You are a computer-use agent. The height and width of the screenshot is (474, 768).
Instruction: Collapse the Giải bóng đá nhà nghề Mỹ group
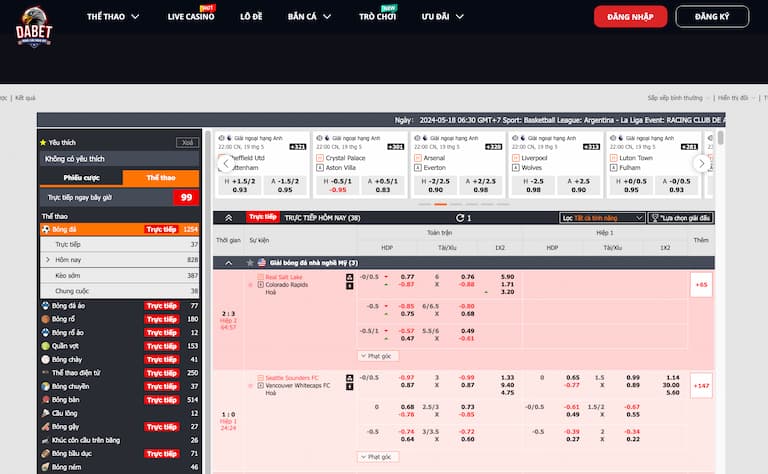pyautogui.click(x=227, y=263)
